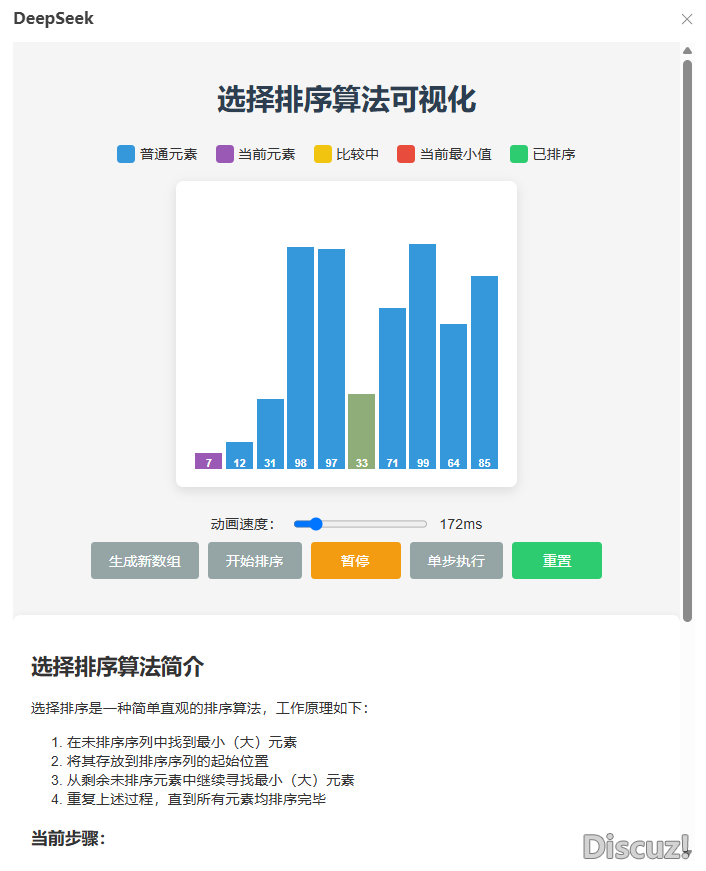Screen dimensions: 706x871
Task: Click the scrollbar up arrow
Action: coord(687,51)
